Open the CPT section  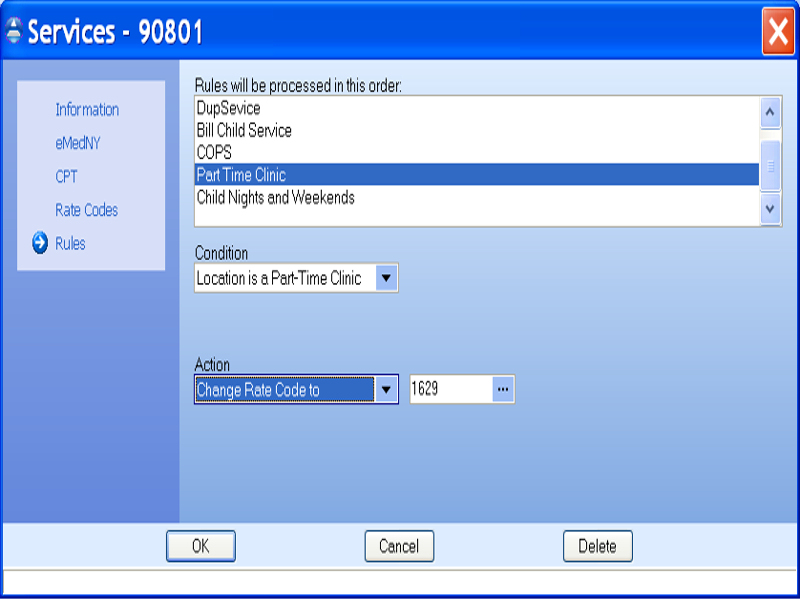[x=66, y=177]
